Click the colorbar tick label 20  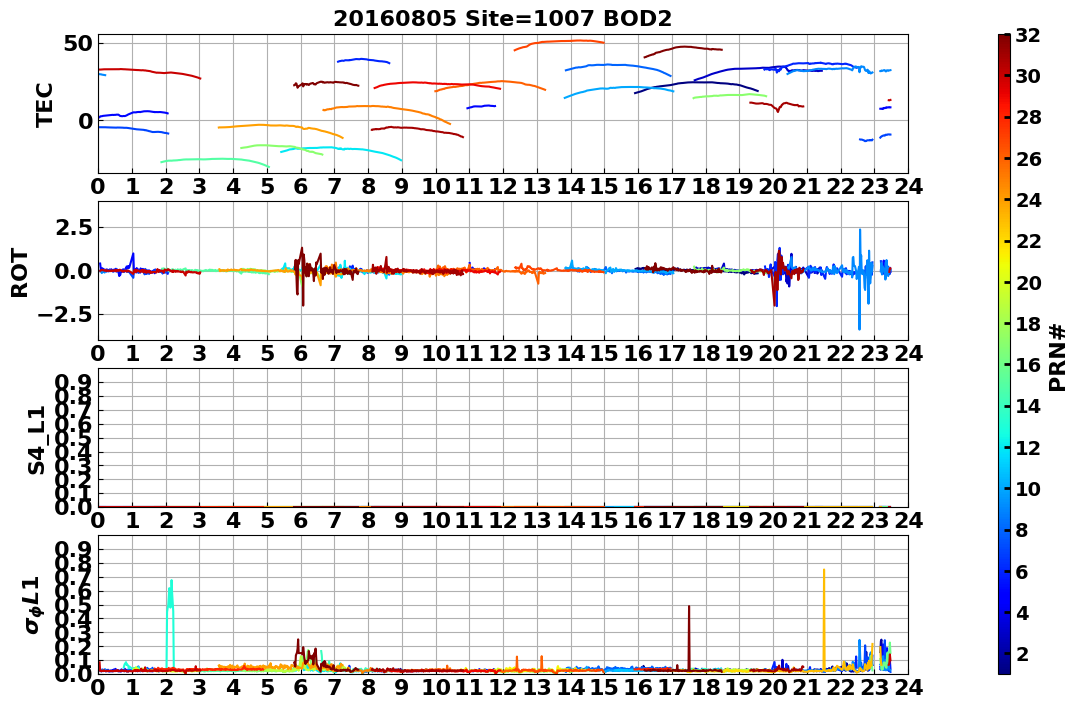pos(1028,282)
